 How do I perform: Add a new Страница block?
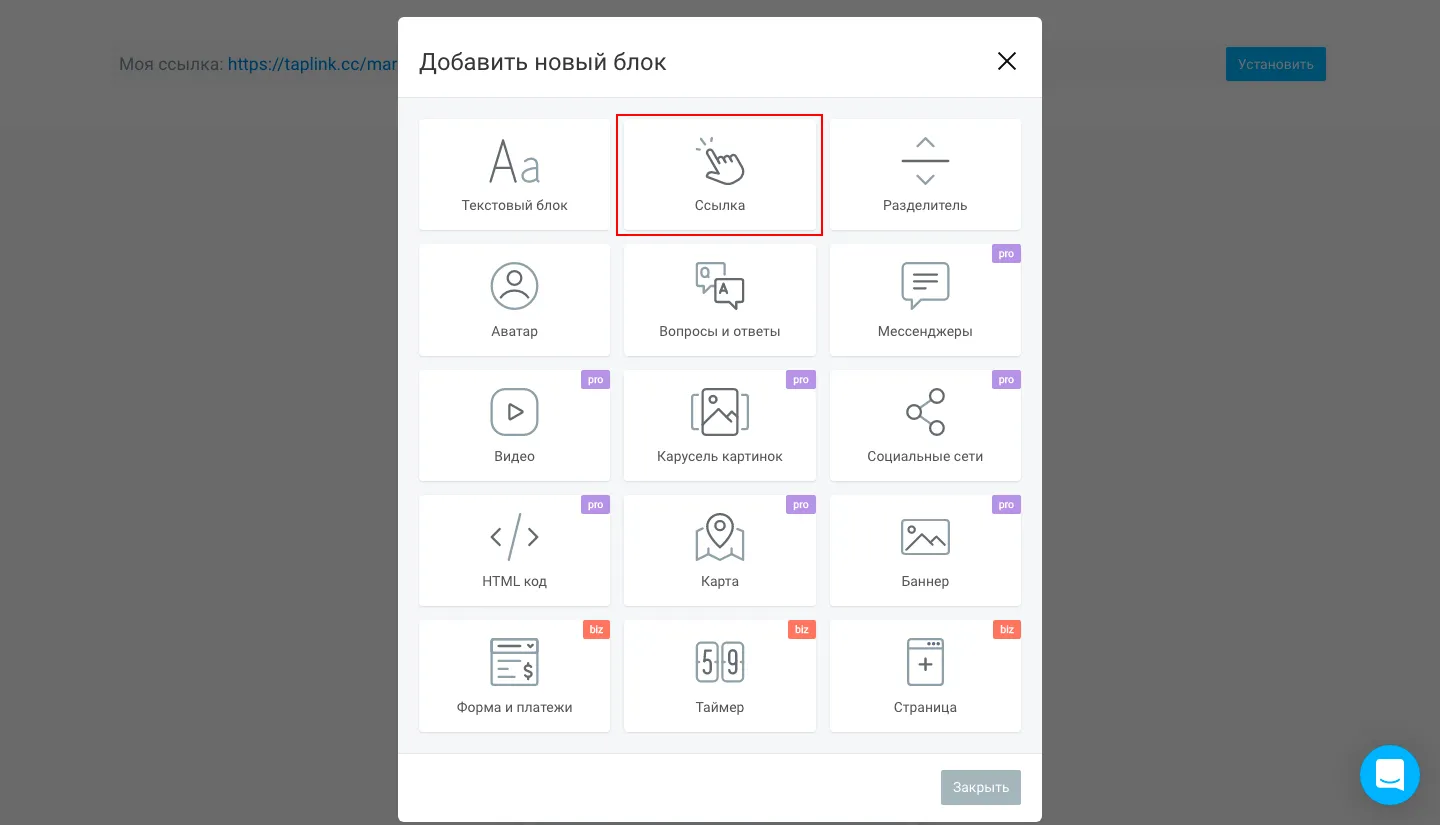click(x=925, y=676)
